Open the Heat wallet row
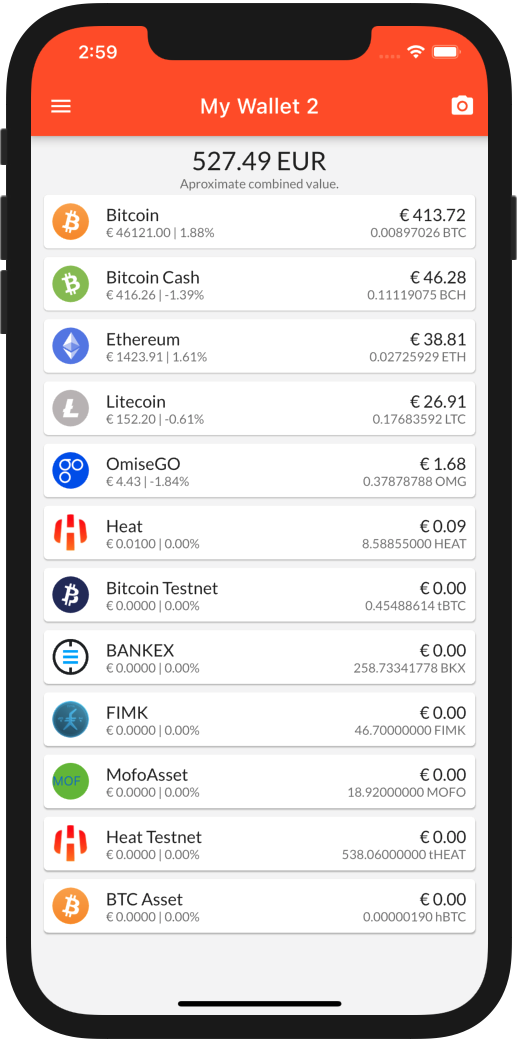Viewport: 522px width, 1040px height. click(x=259, y=533)
